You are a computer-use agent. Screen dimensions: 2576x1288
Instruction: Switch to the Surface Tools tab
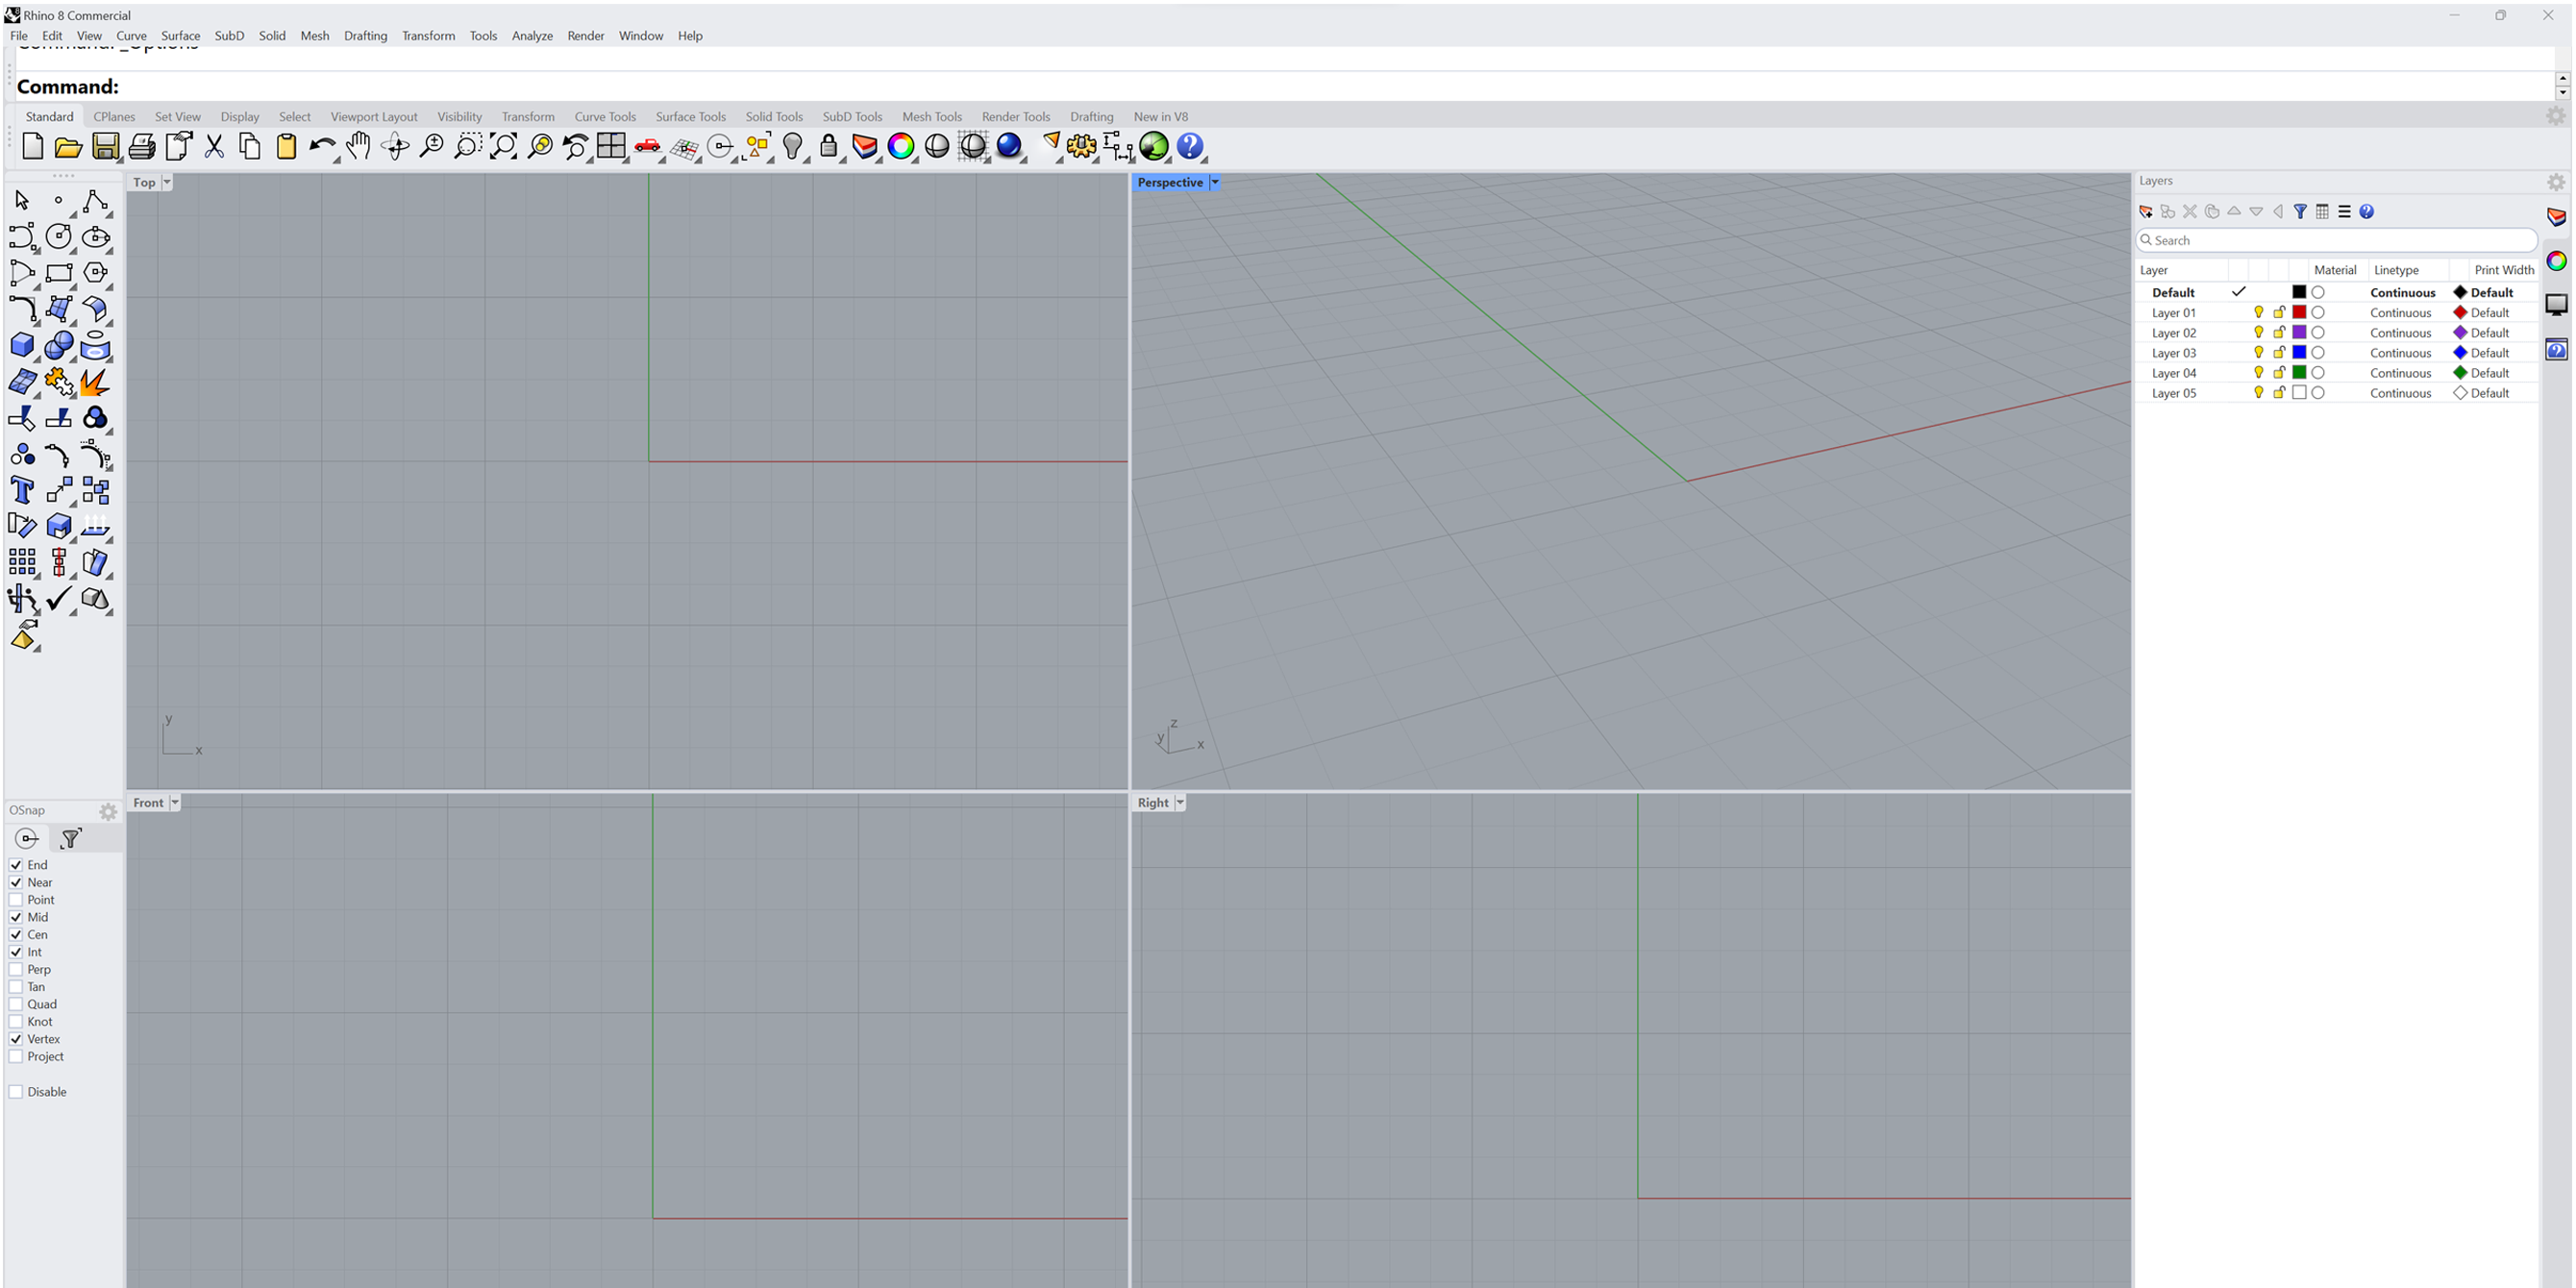click(690, 117)
